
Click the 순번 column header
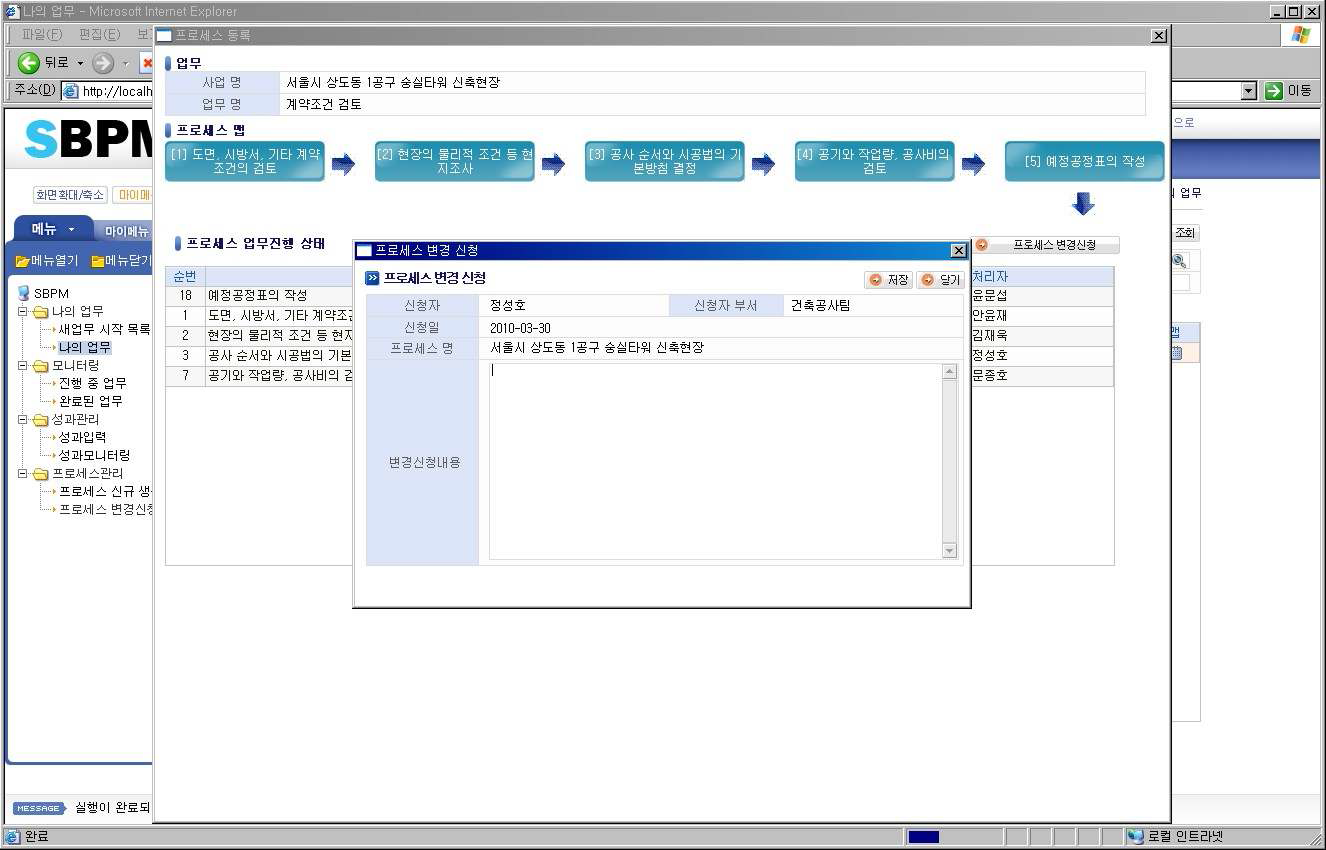185,276
